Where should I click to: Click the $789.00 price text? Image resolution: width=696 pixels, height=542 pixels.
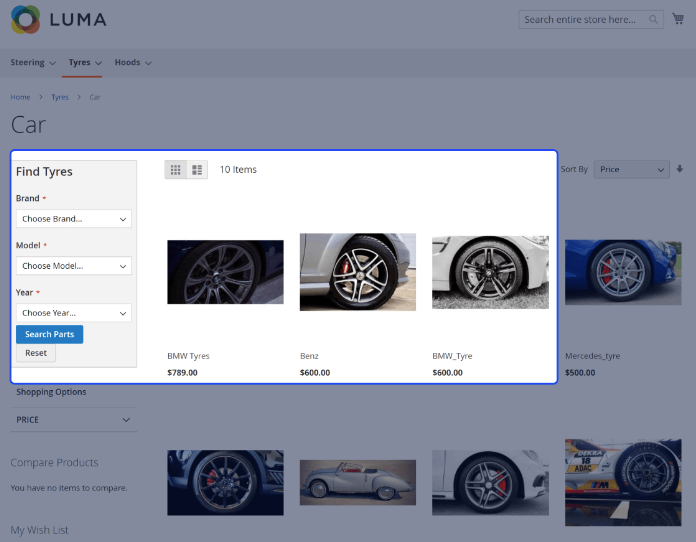click(x=182, y=373)
